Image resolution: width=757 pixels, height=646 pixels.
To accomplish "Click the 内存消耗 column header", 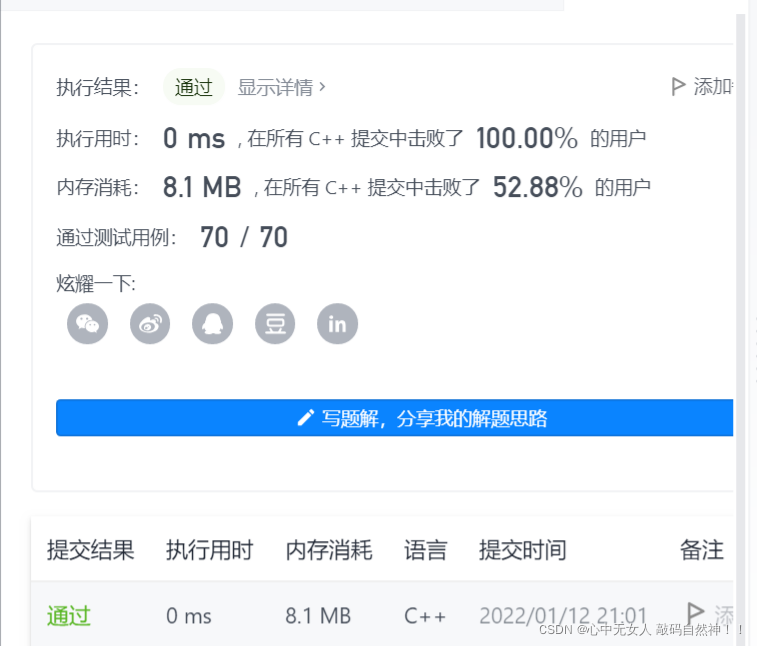I will pyautogui.click(x=329, y=550).
